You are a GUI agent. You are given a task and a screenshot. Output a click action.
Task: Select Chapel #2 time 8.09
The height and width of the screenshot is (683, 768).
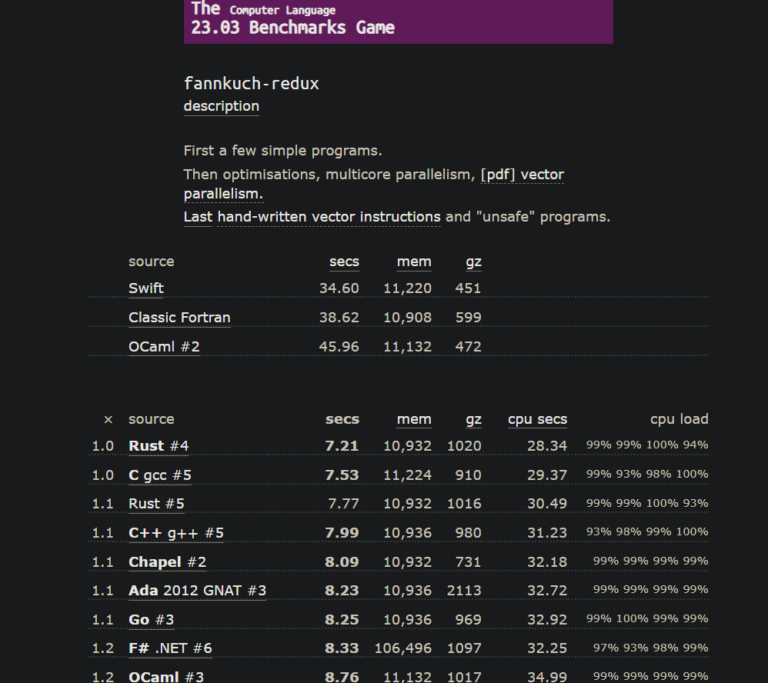342,562
